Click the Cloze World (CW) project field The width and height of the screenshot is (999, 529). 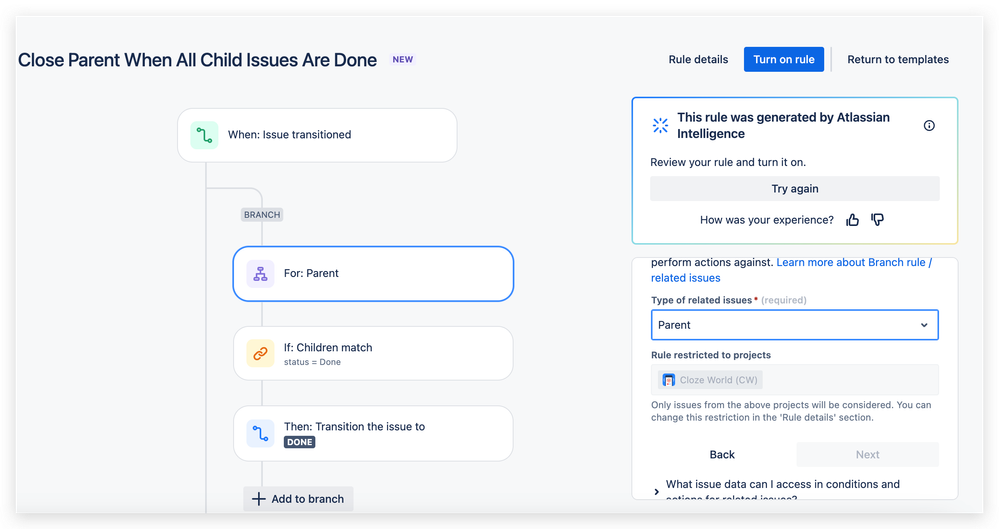[794, 380]
